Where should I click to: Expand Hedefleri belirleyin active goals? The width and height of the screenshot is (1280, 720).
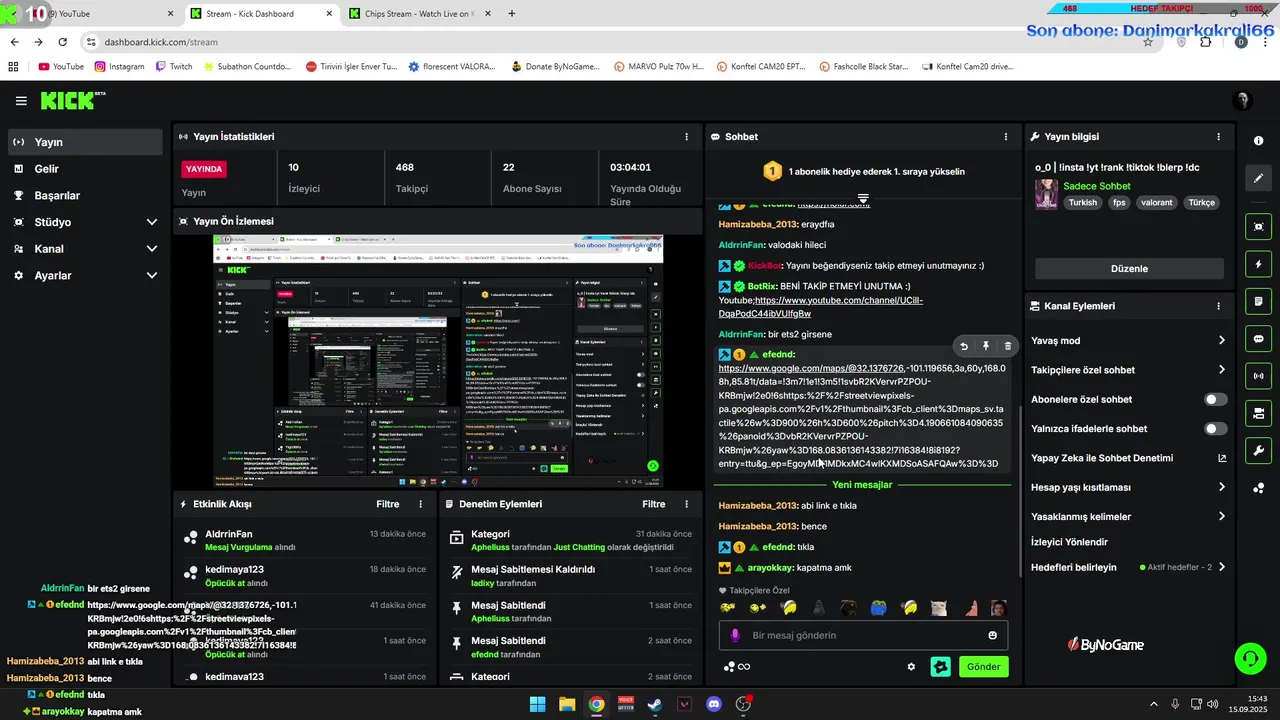click(x=1128, y=567)
